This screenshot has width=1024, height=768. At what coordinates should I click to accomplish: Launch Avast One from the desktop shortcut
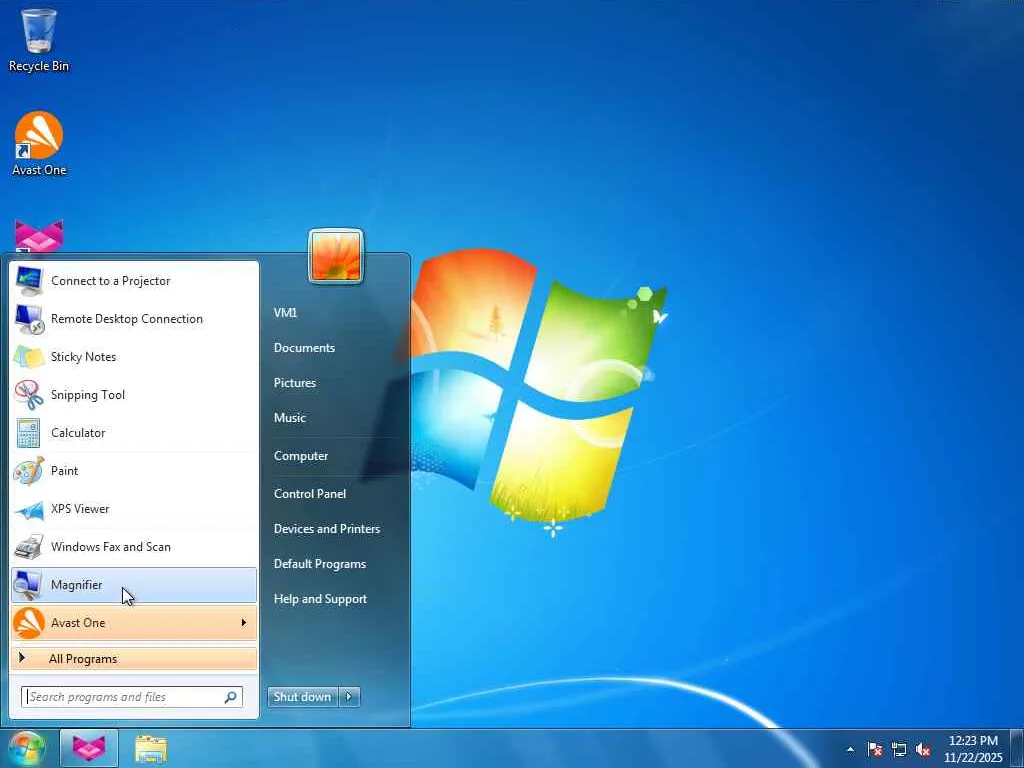click(39, 144)
